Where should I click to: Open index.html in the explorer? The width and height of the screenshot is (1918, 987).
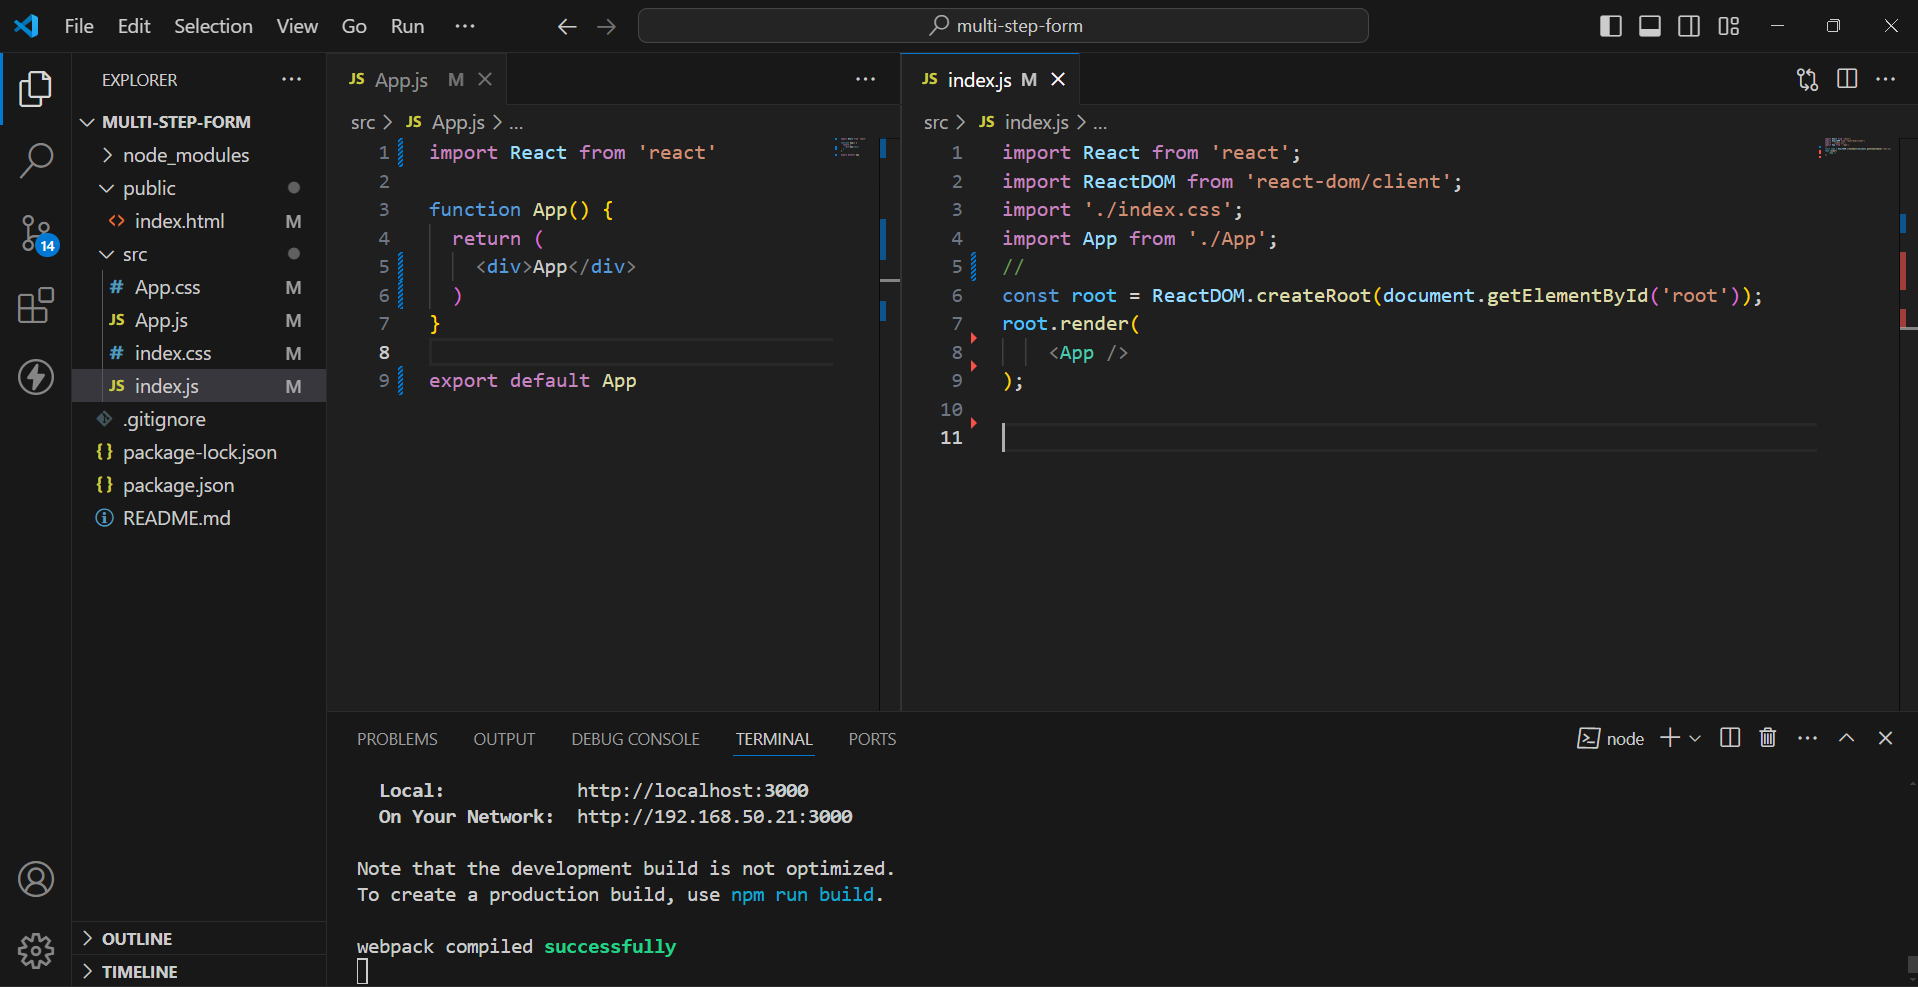[199, 221]
